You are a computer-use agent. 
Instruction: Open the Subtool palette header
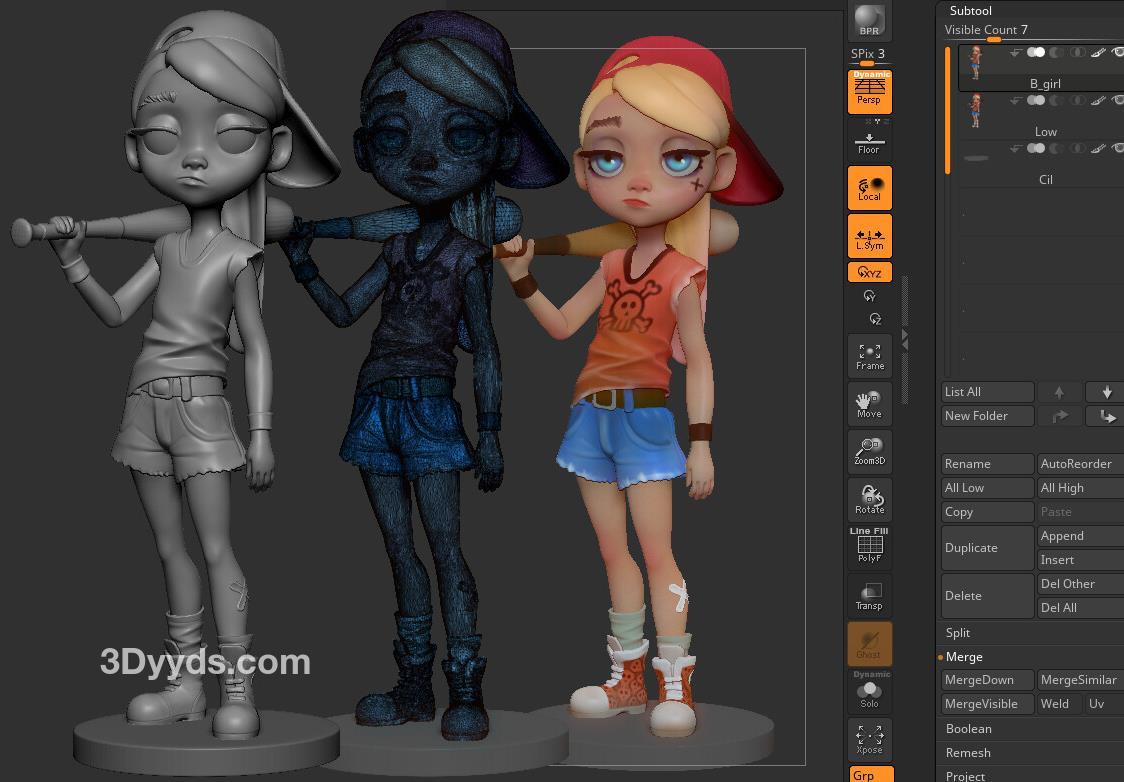[970, 11]
